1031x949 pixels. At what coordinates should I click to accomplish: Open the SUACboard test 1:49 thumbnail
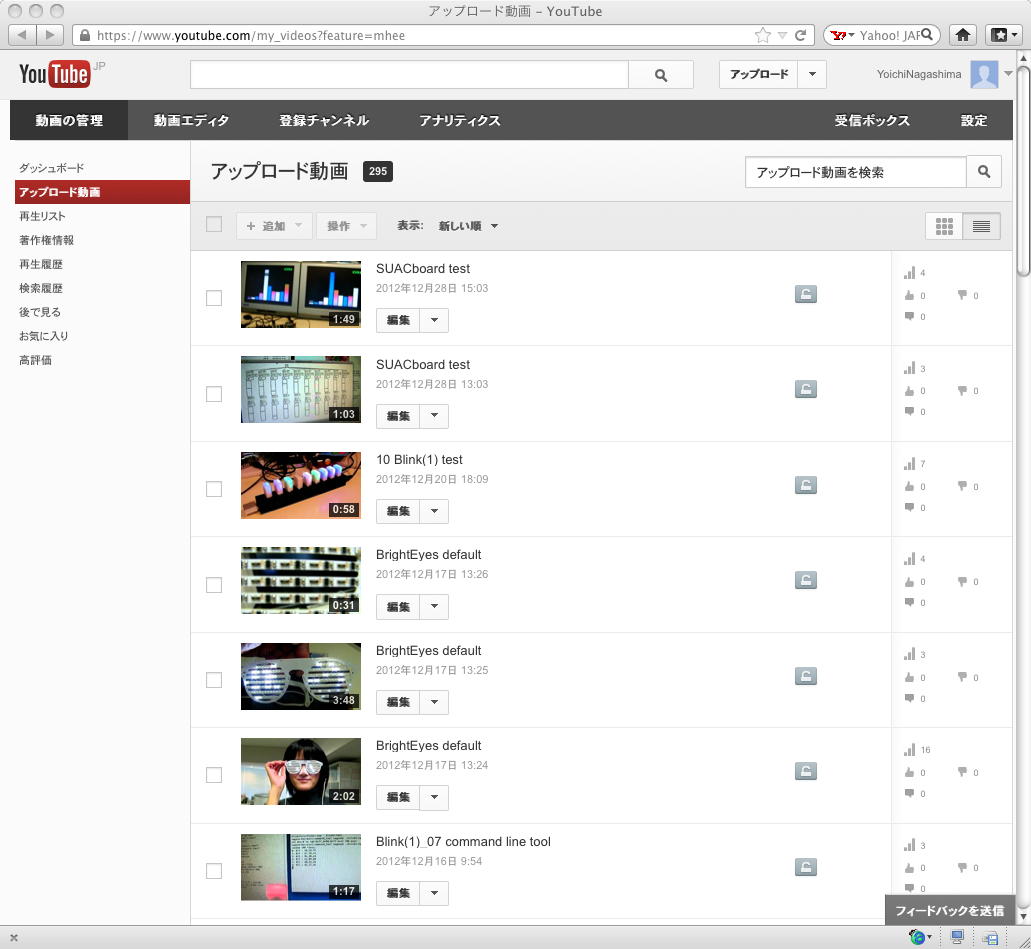point(300,294)
